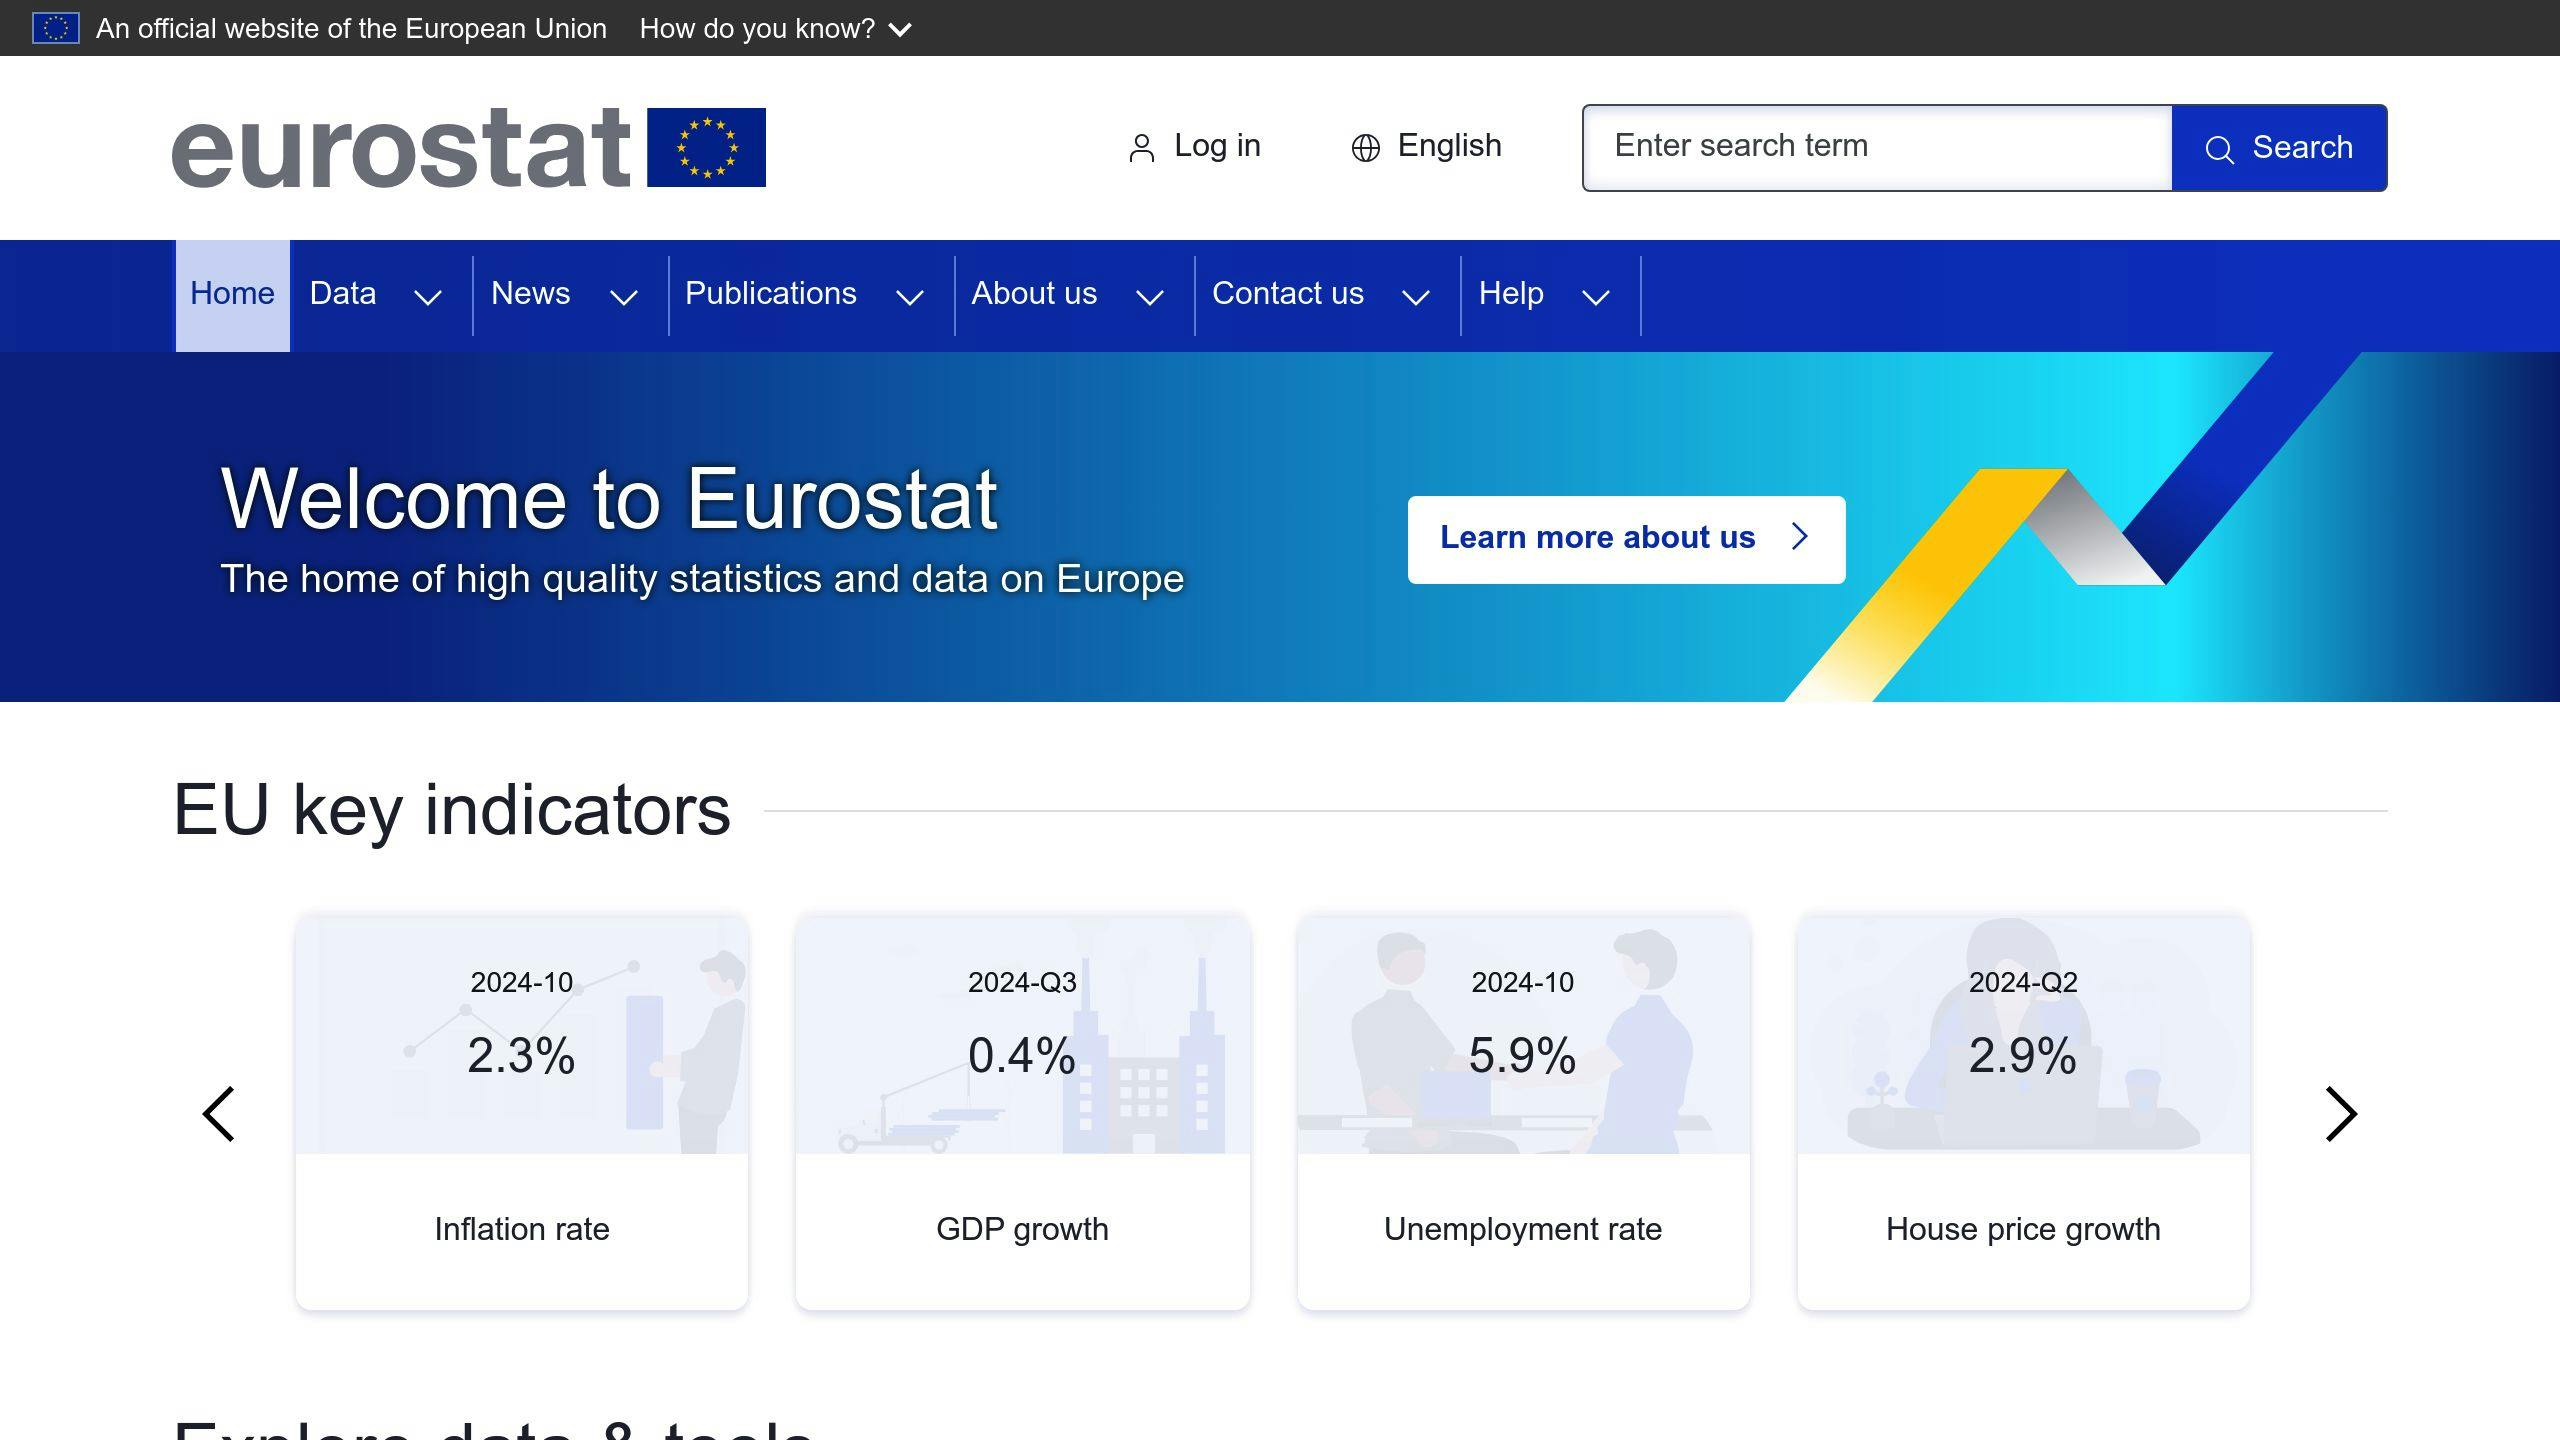Open the Contact us menu item
This screenshot has height=1440, width=2560.
pyautogui.click(x=1288, y=294)
